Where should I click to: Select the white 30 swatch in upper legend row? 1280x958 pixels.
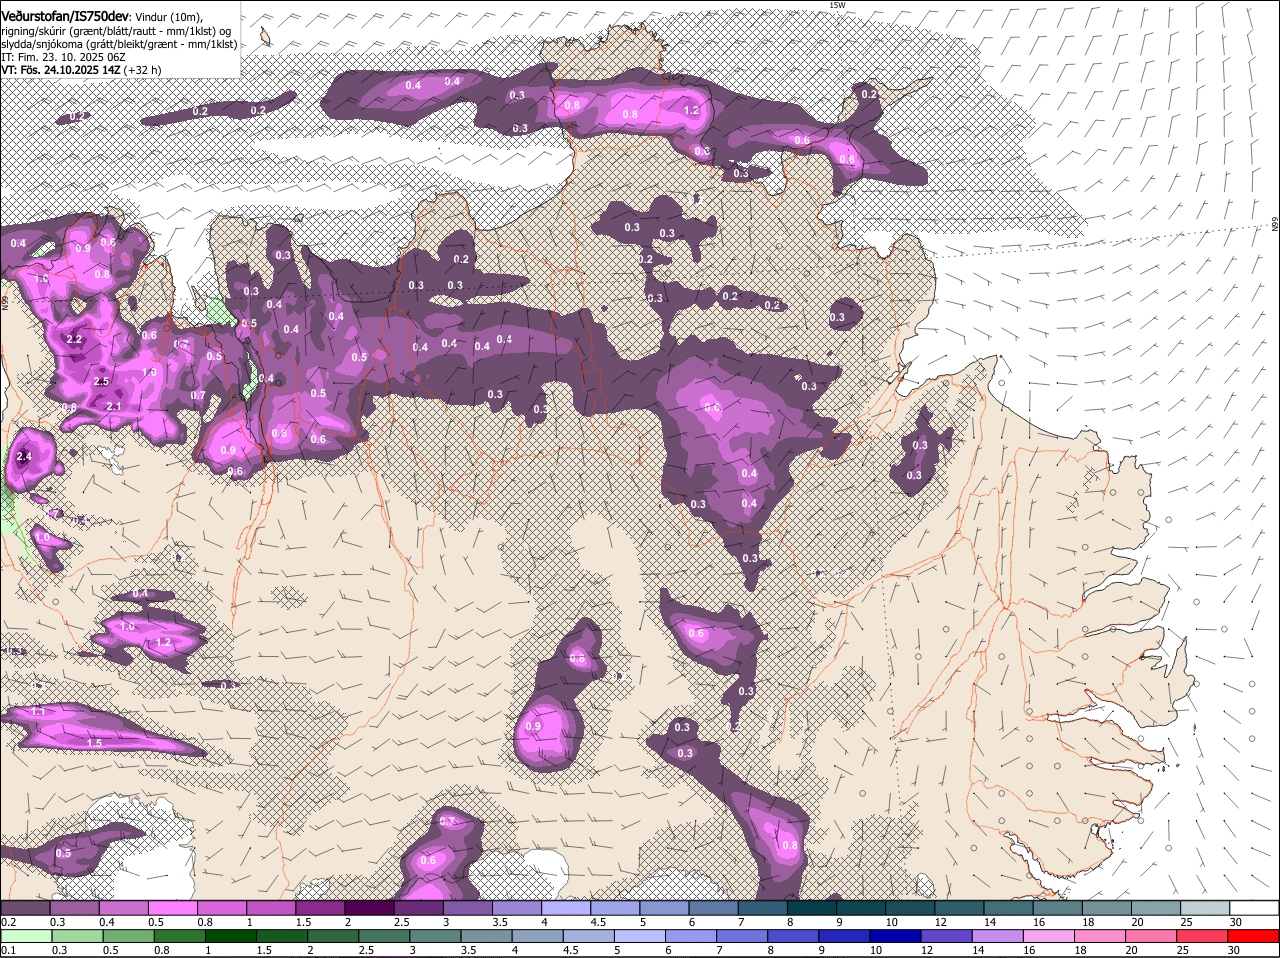(x=1255, y=908)
